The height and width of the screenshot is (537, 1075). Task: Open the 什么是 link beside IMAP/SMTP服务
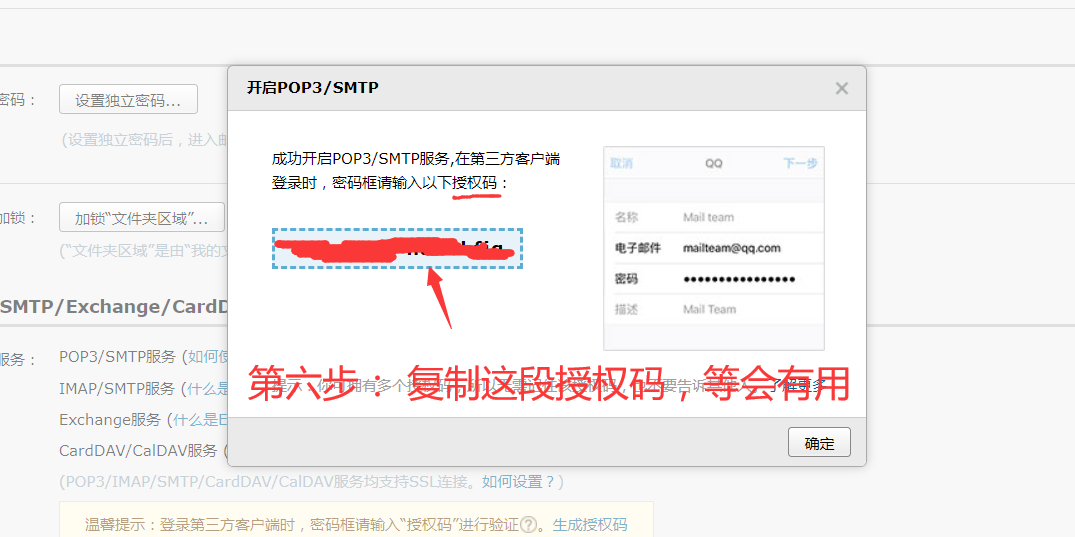click(x=208, y=389)
